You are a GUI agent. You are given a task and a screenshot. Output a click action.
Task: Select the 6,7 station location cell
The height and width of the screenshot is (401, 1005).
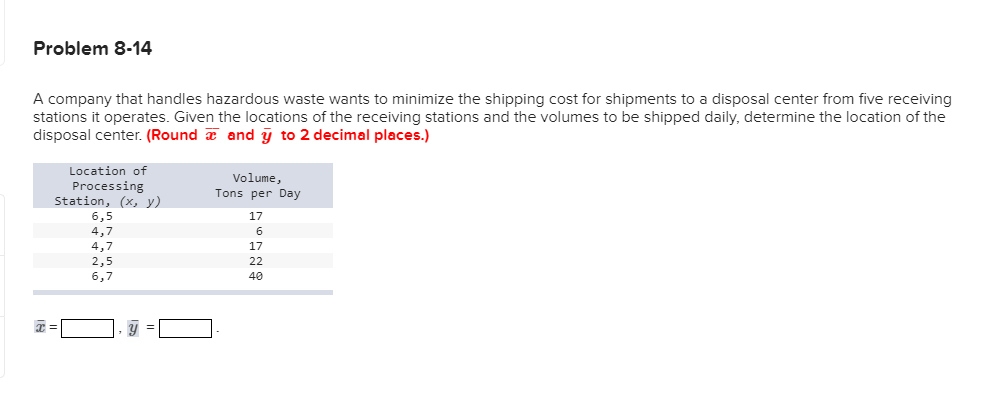pos(102,275)
